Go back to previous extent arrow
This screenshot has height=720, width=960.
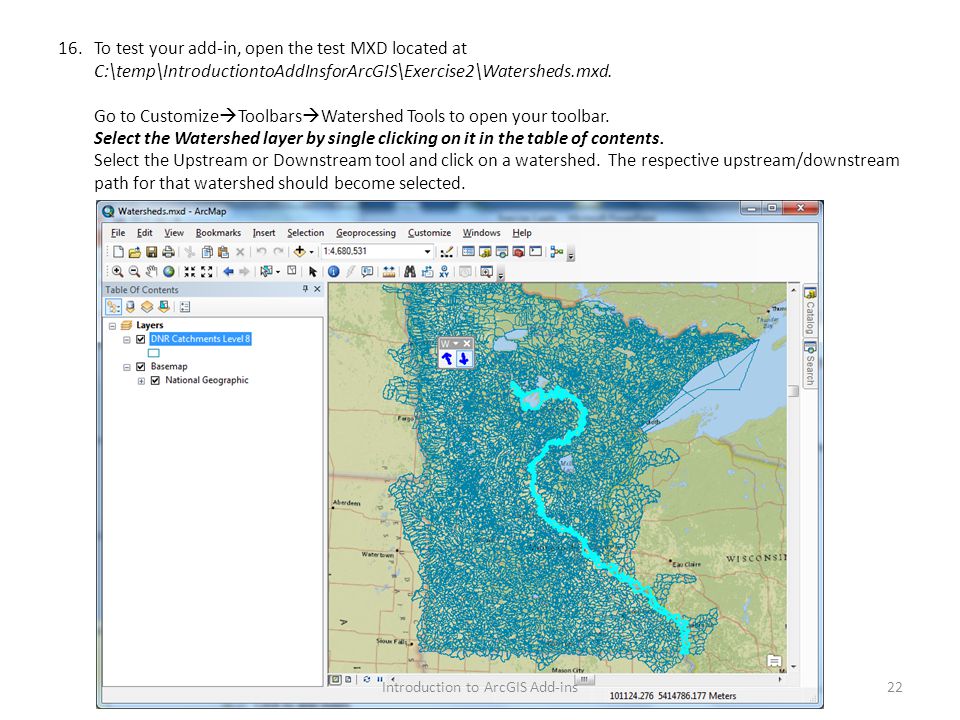228,272
